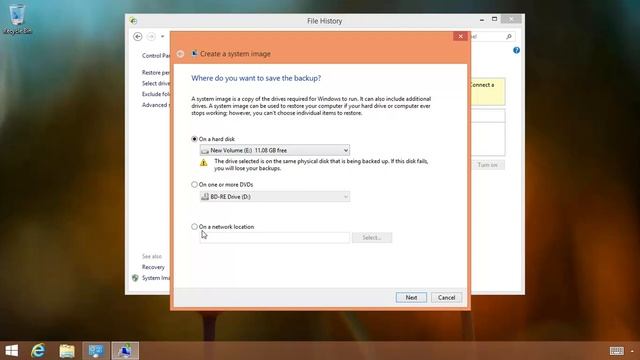Open recent locations dropdown in File History
Screen dimensions: 640x360
click(x=162, y=36)
